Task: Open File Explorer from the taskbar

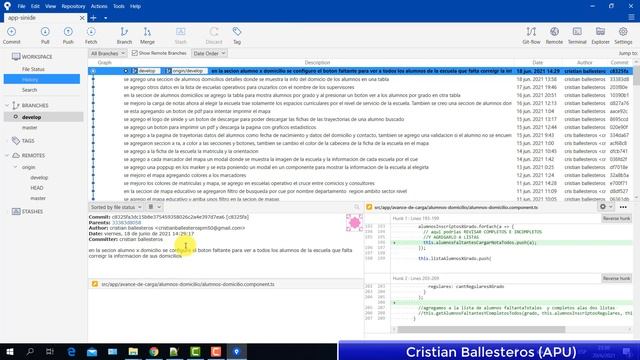Action: 133,351
